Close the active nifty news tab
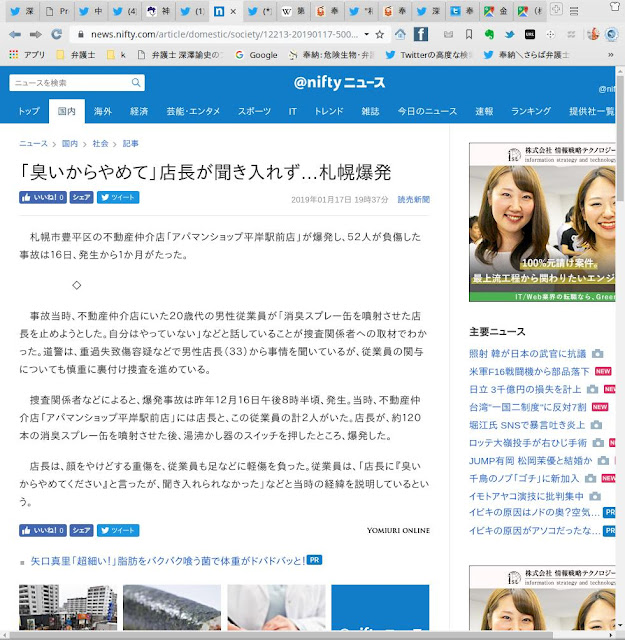625x640 pixels. (x=233, y=12)
